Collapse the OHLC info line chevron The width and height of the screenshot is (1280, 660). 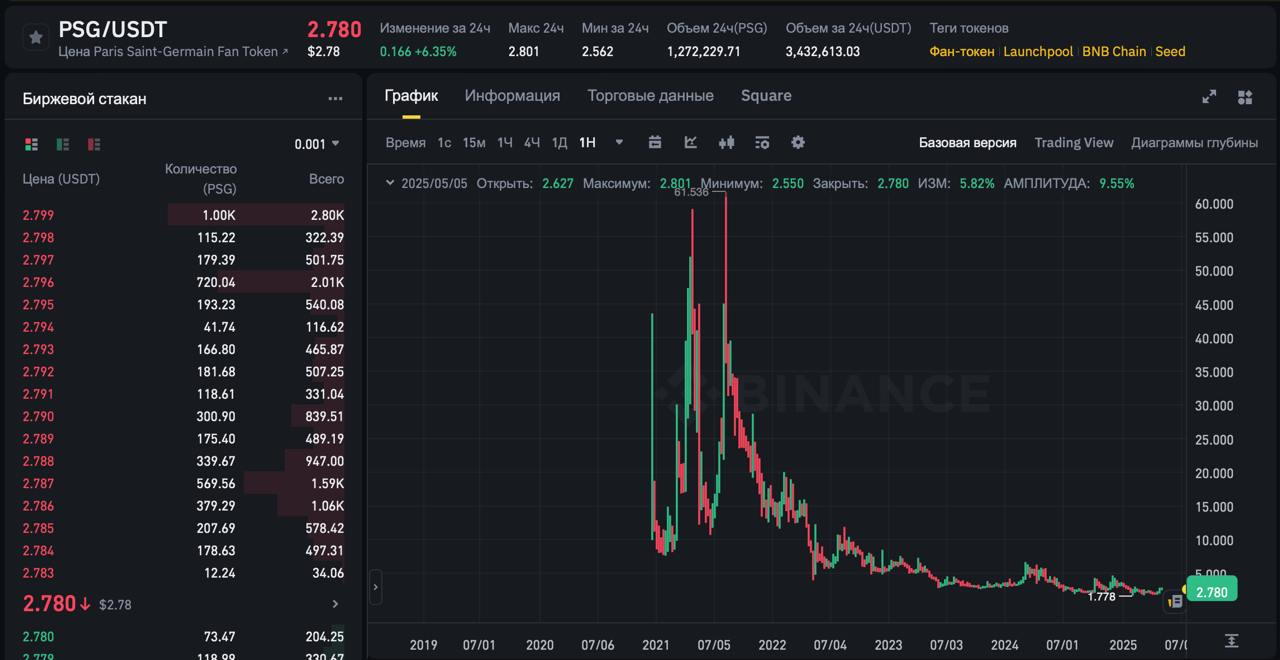pyautogui.click(x=390, y=183)
